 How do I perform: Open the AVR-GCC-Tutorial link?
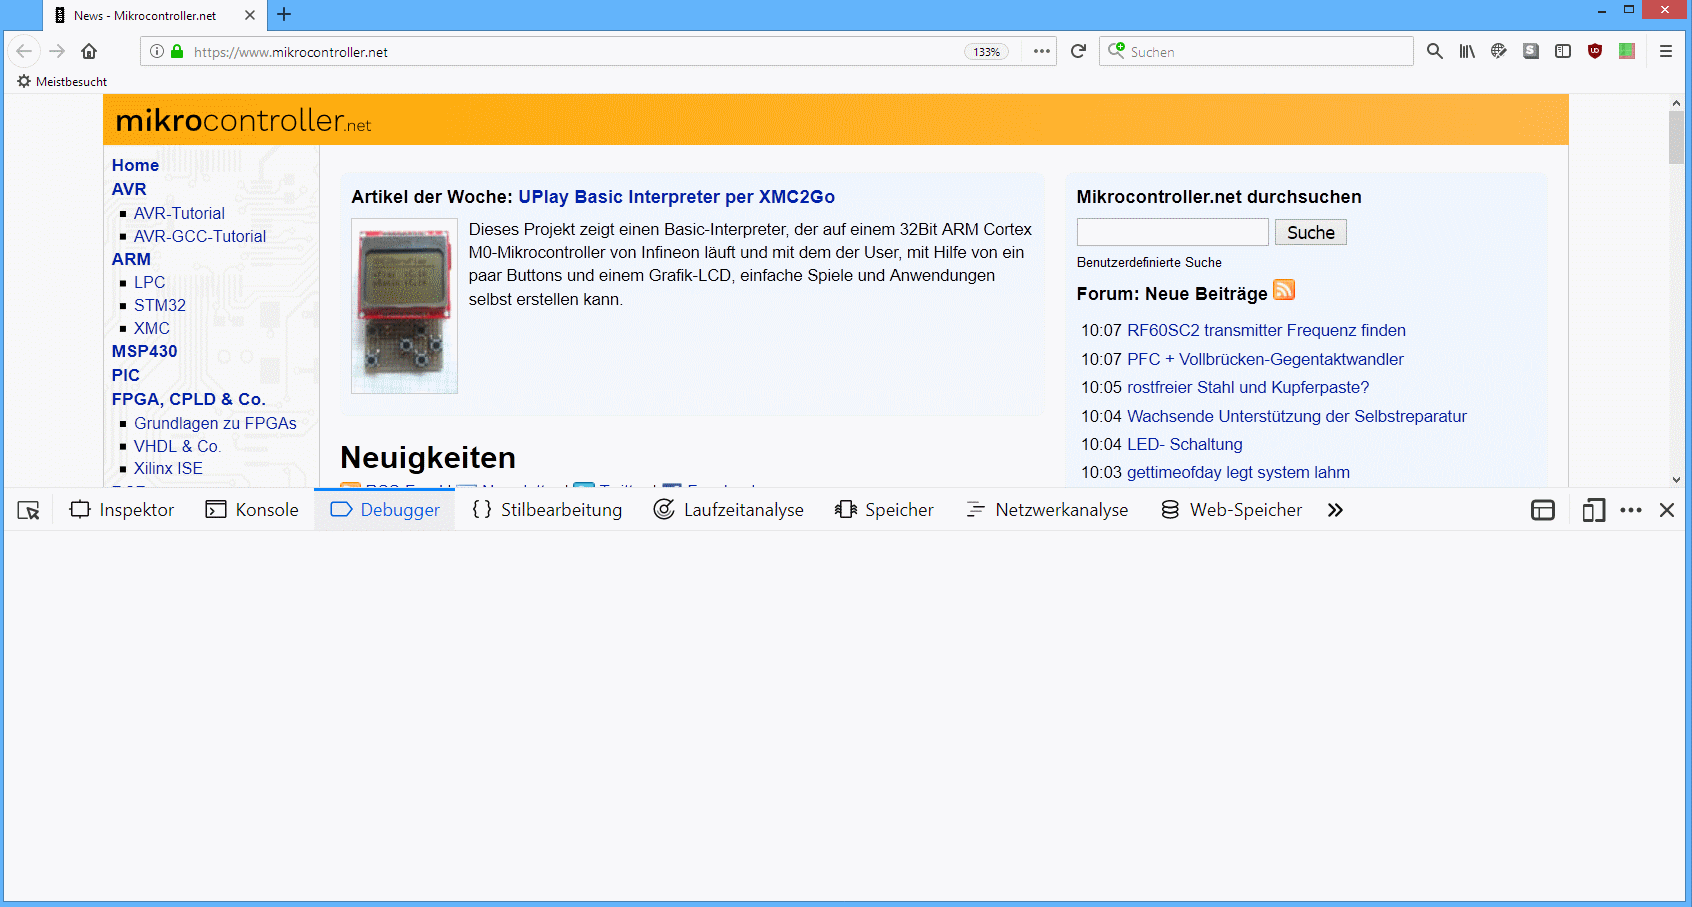(x=200, y=236)
